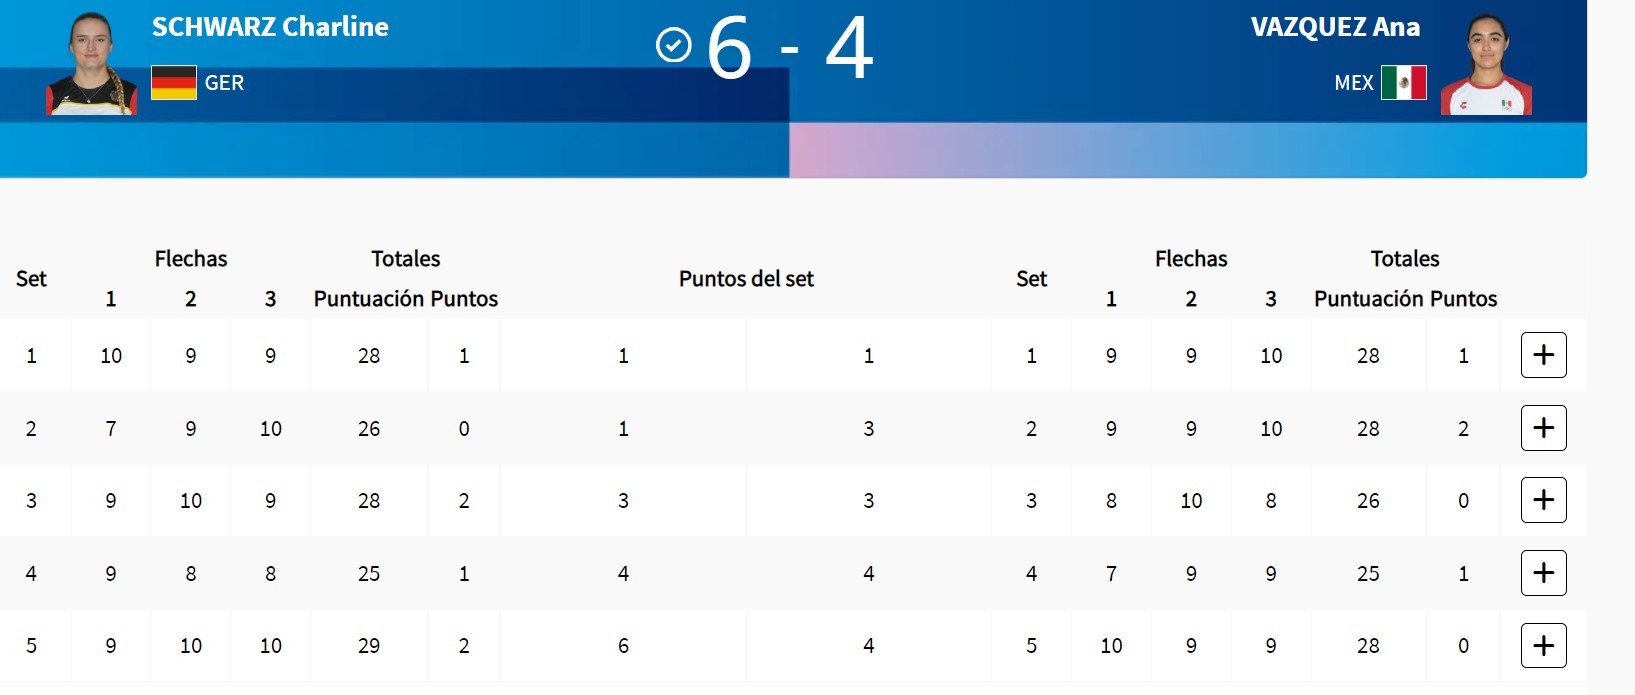Click the GER country code
This screenshot has width=1635, height=695.
[x=224, y=83]
